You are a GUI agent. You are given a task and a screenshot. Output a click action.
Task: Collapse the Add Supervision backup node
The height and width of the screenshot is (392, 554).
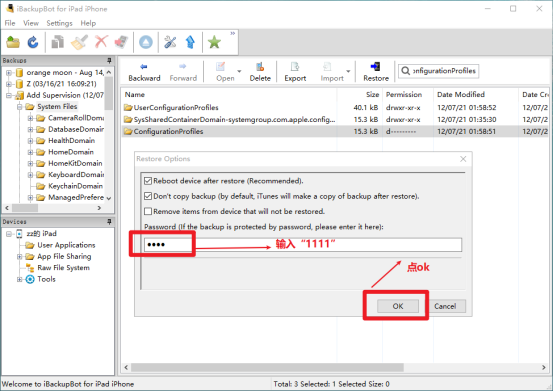coord(9,95)
